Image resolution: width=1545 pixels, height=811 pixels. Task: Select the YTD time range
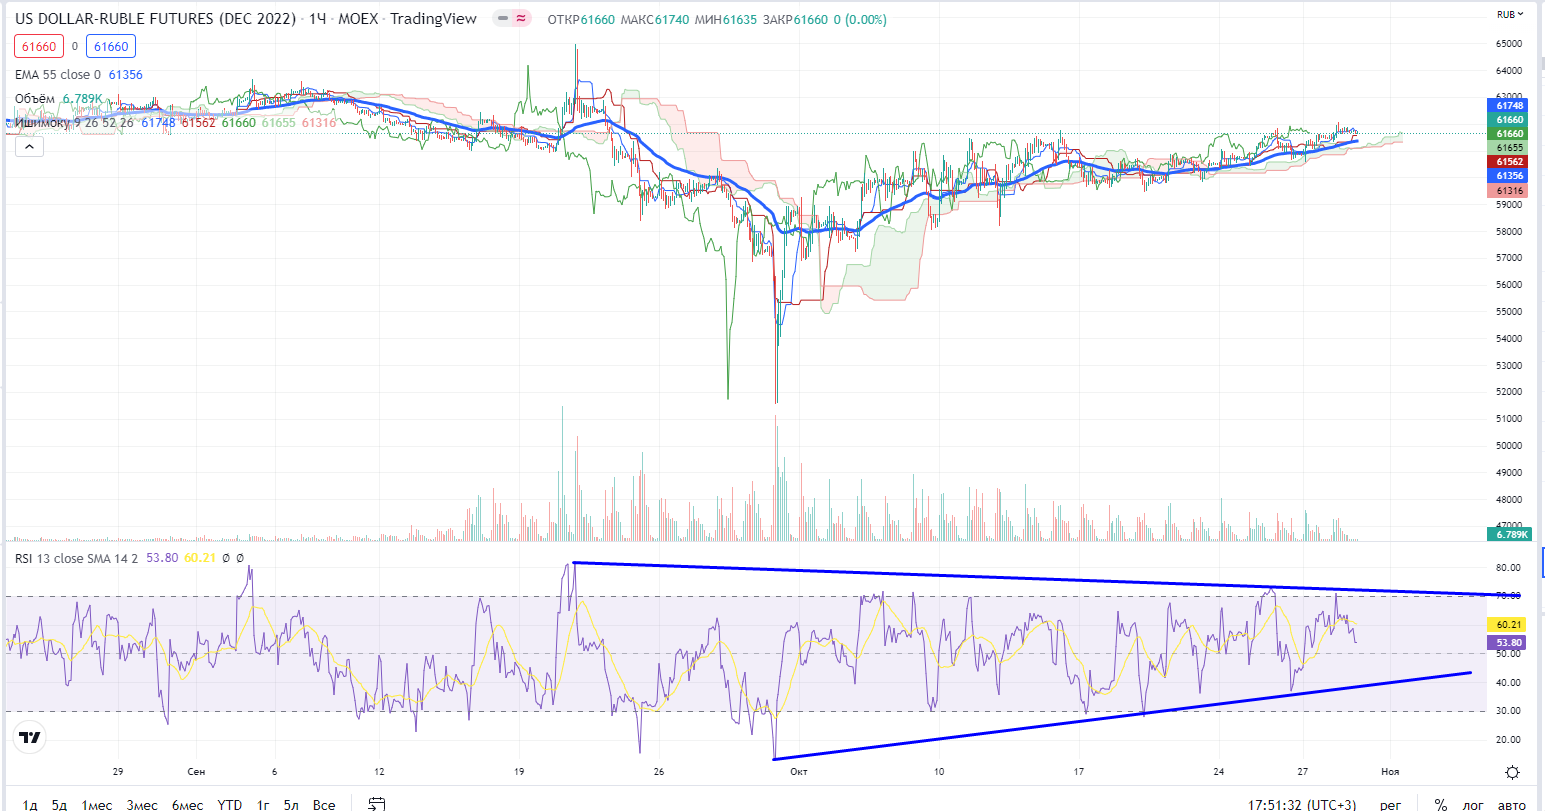click(x=230, y=804)
